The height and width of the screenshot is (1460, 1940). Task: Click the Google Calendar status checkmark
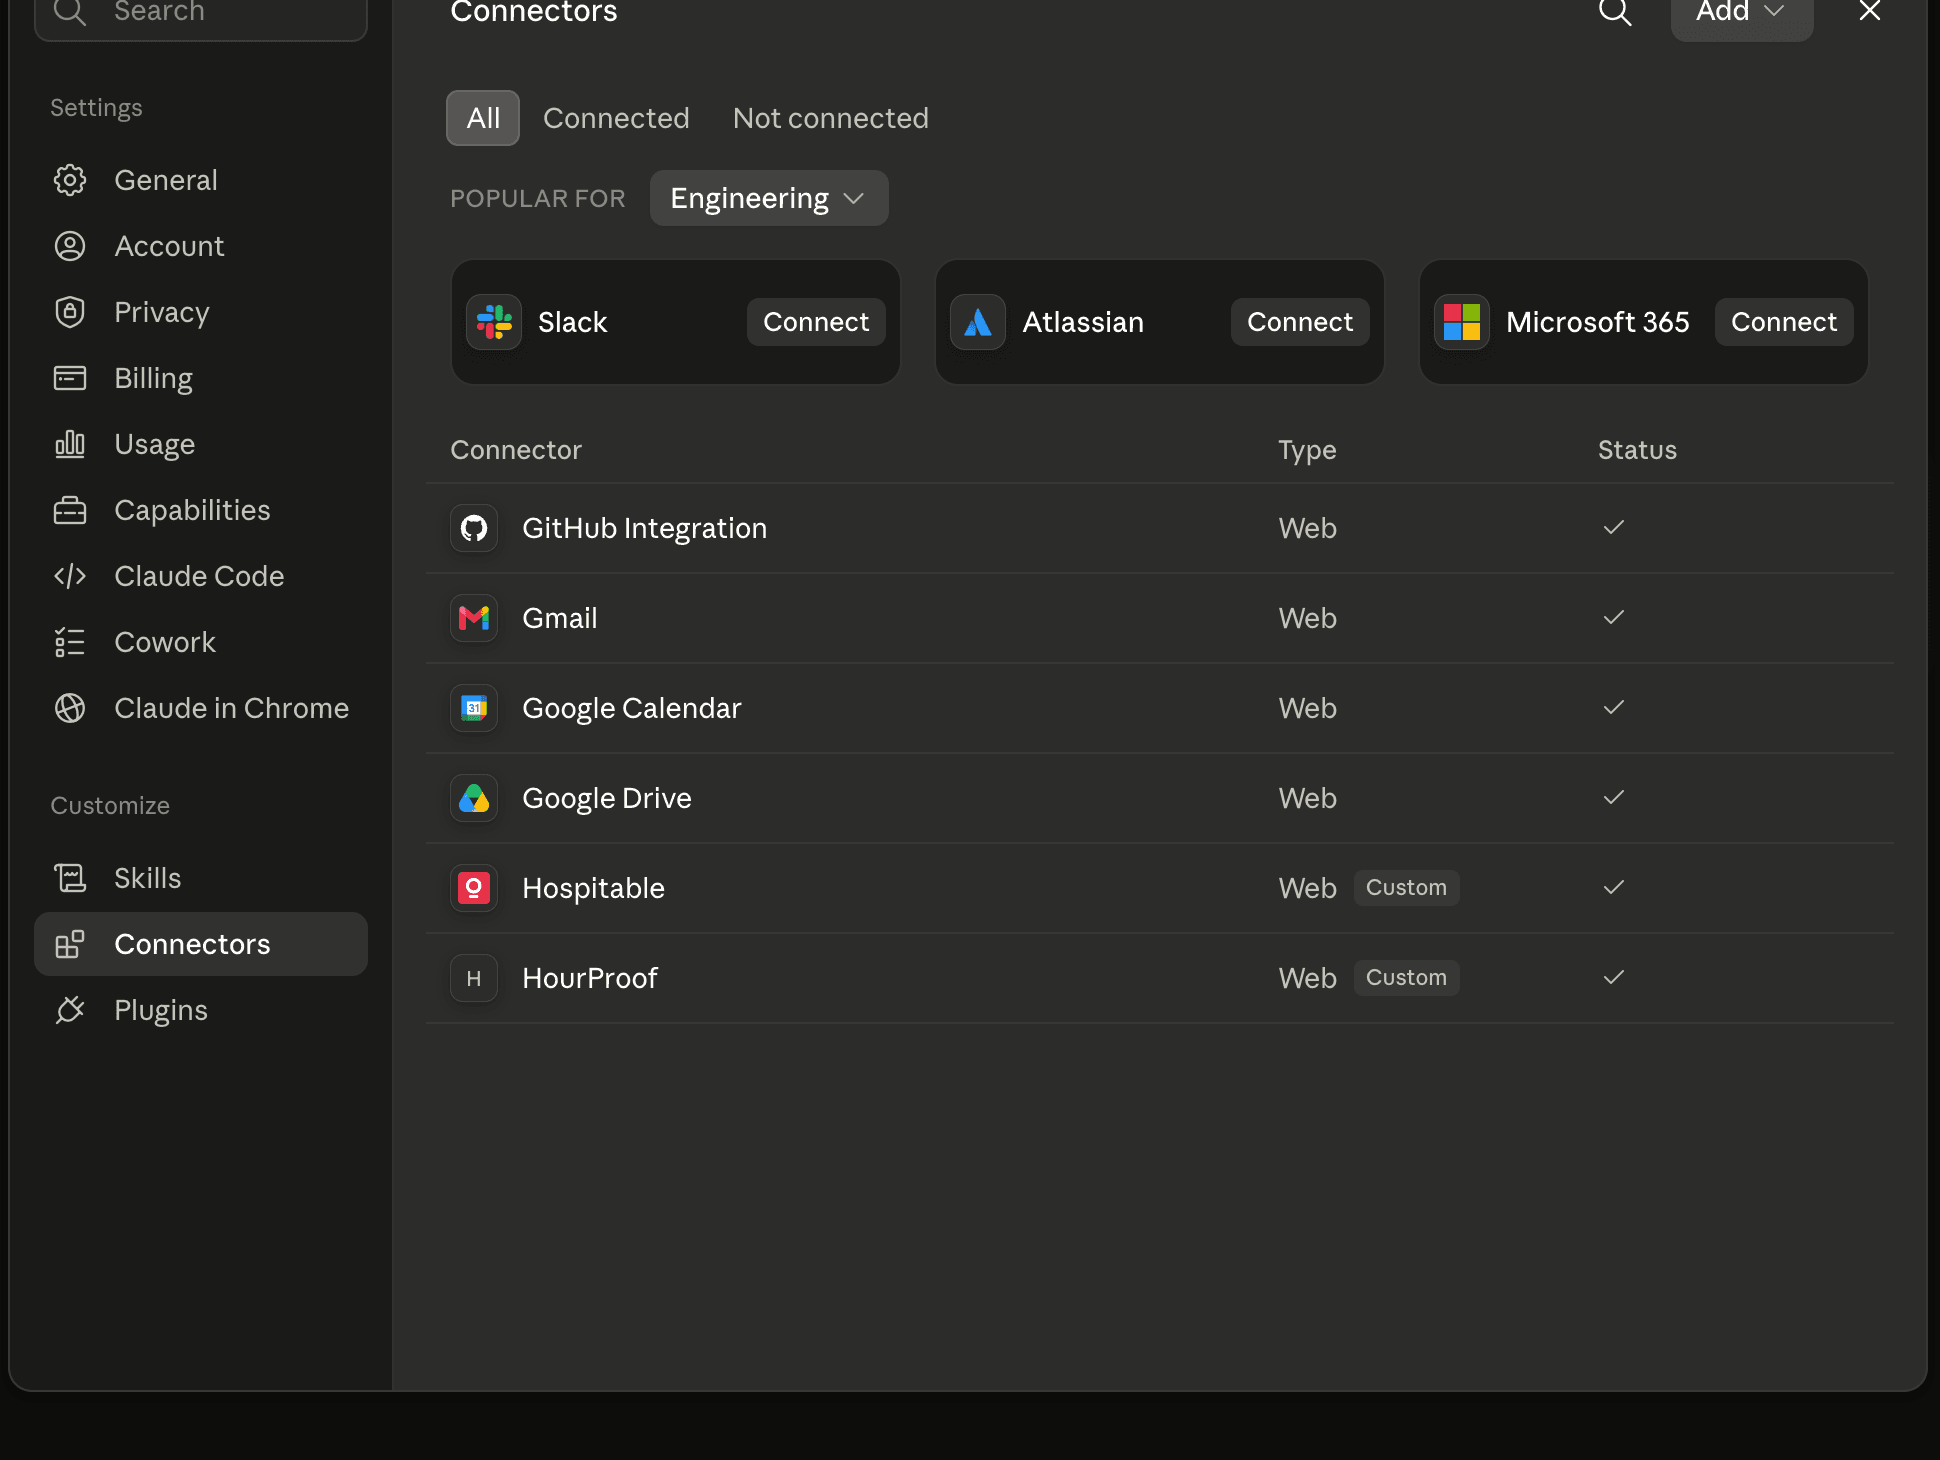[x=1614, y=707]
